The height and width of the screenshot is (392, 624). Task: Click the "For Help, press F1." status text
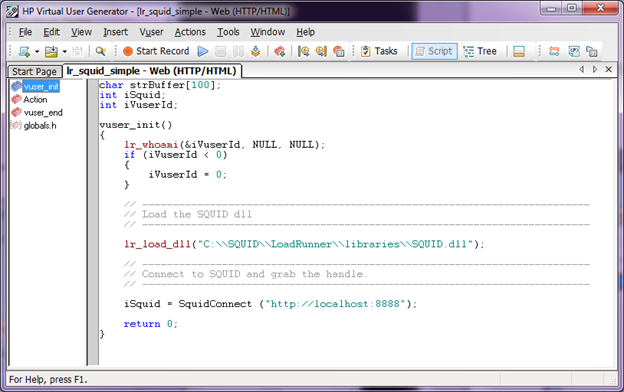point(48,379)
